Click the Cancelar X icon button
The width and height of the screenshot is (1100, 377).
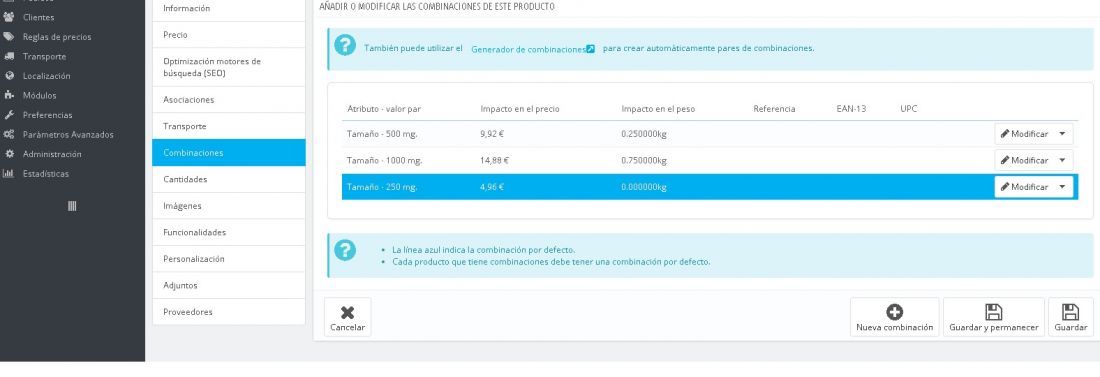[x=347, y=317]
